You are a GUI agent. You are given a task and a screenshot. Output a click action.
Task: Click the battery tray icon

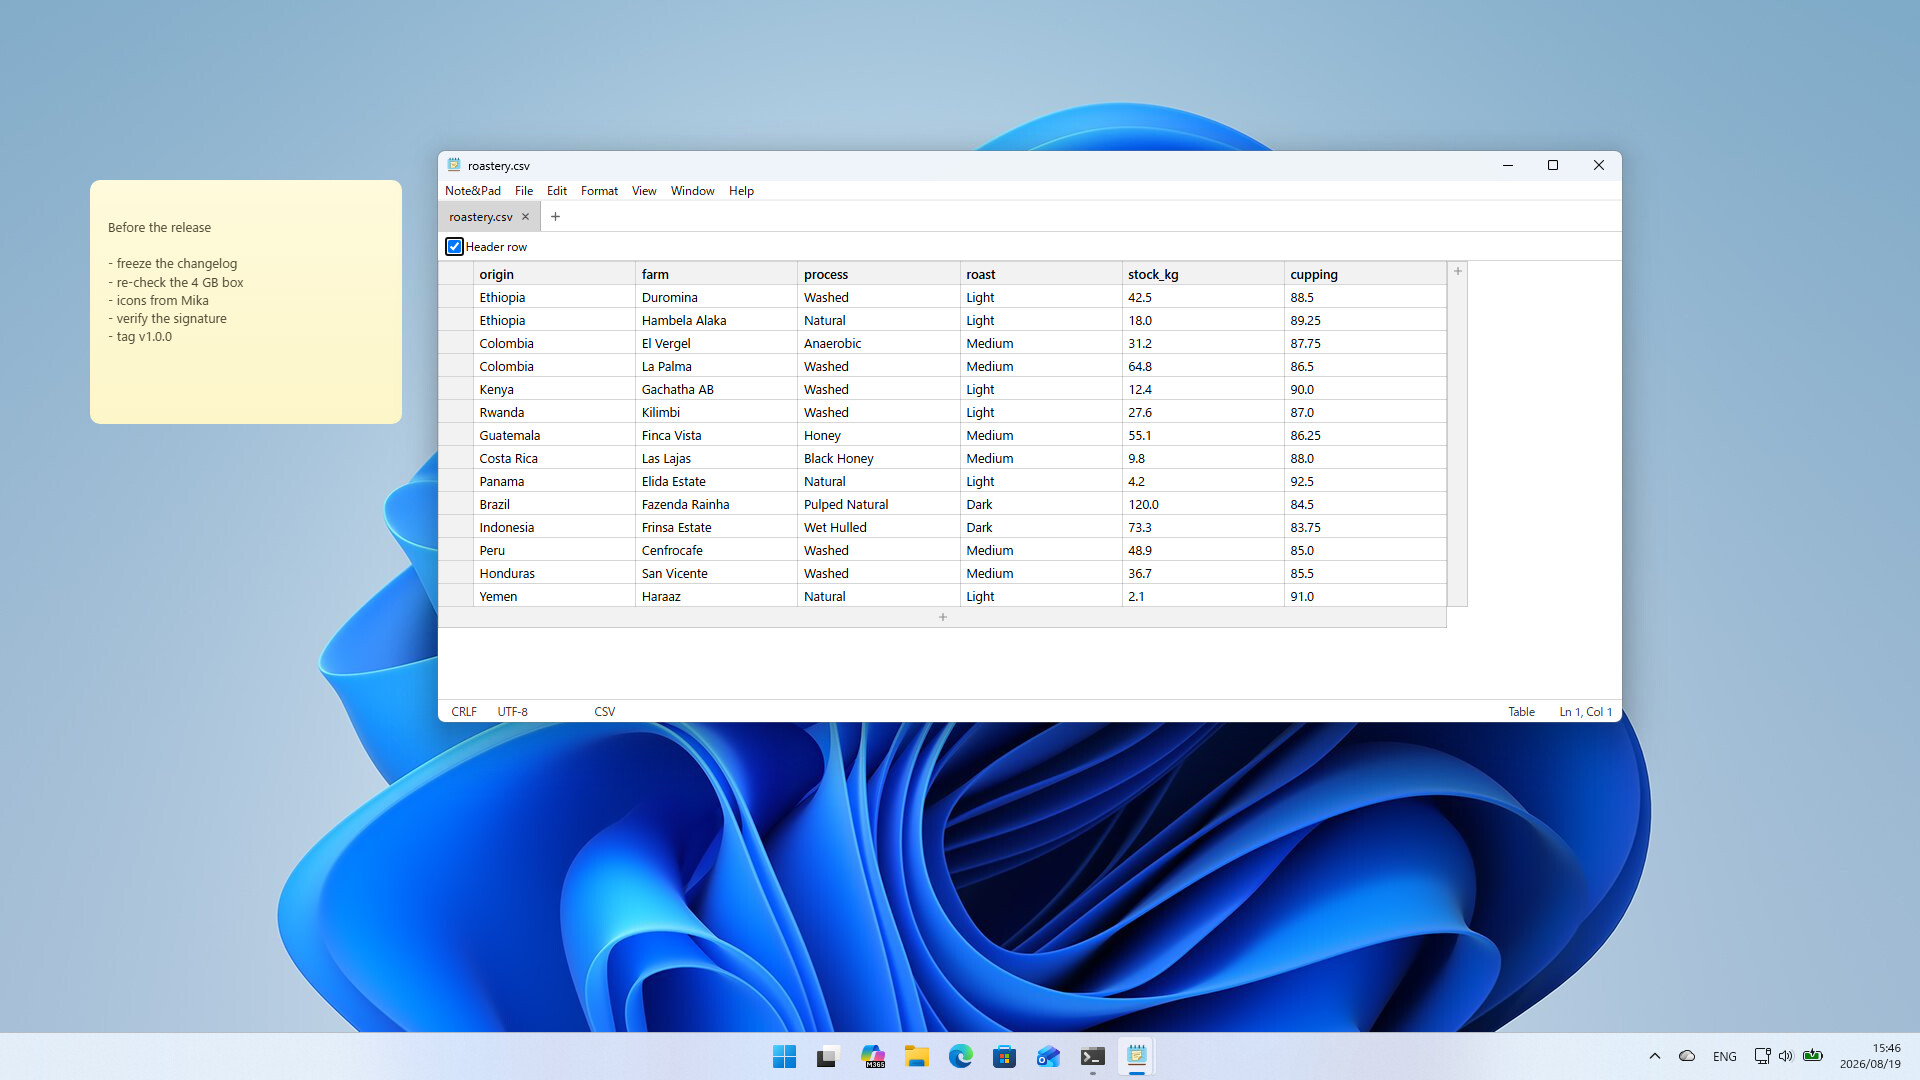coord(1813,1056)
